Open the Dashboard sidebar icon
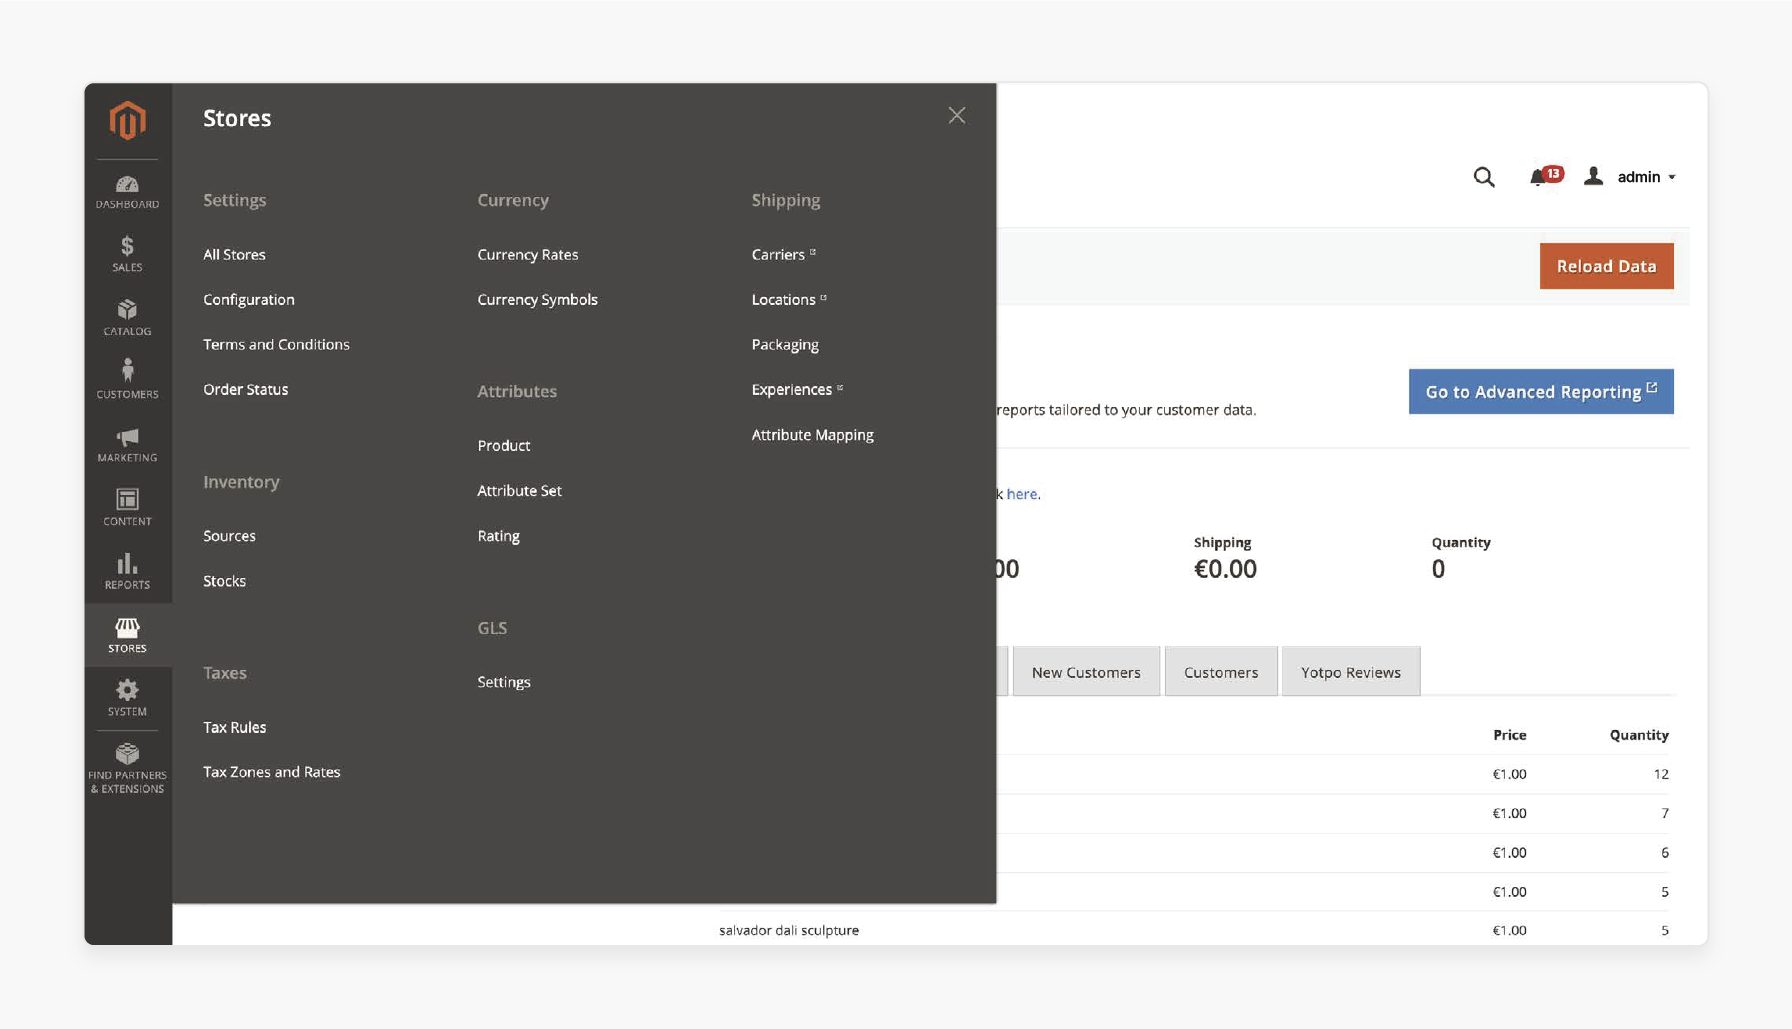 point(127,192)
